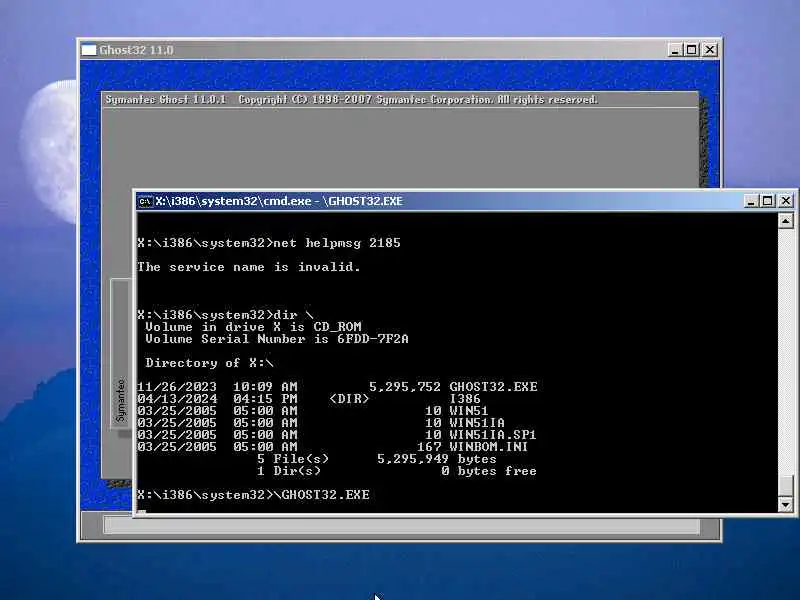800x600 pixels.
Task: Click the WIN51IA.SP1 file name
Action: coord(493,435)
